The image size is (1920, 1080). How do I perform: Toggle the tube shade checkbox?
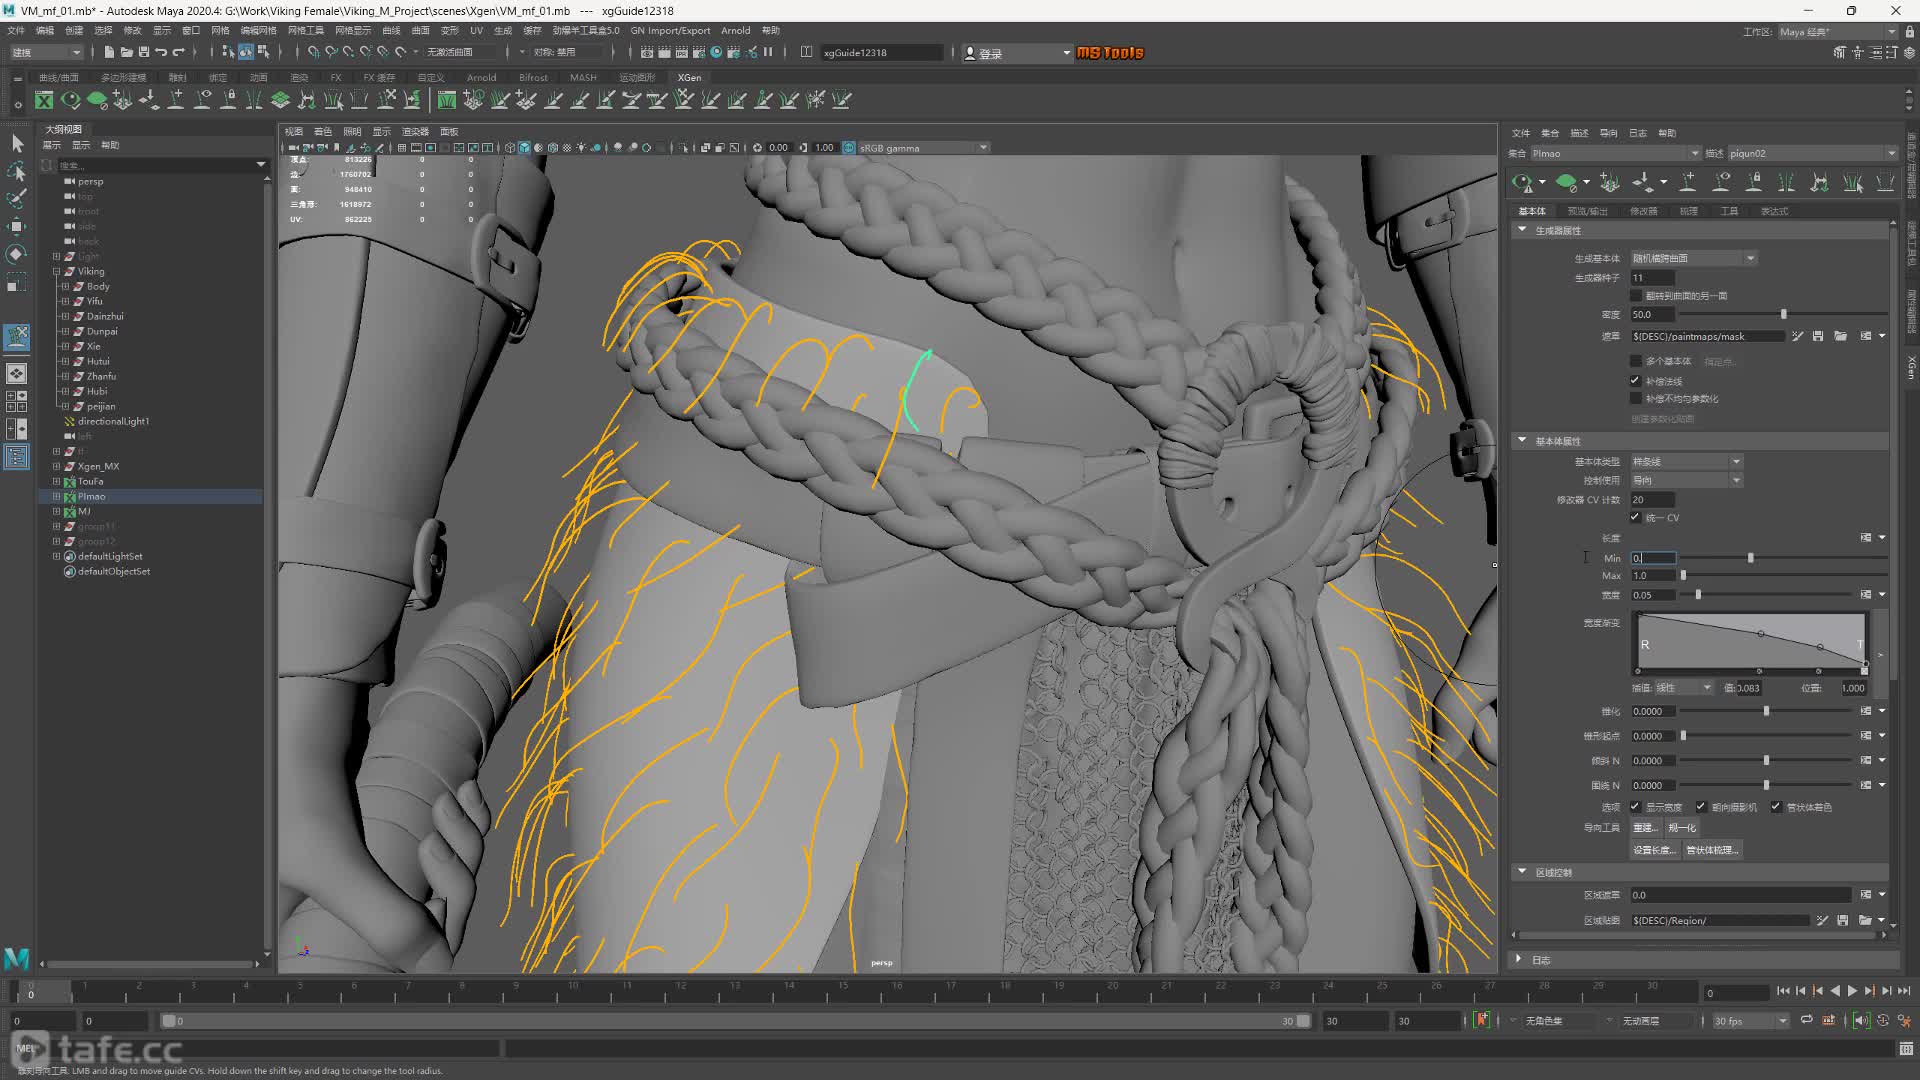coord(1776,807)
